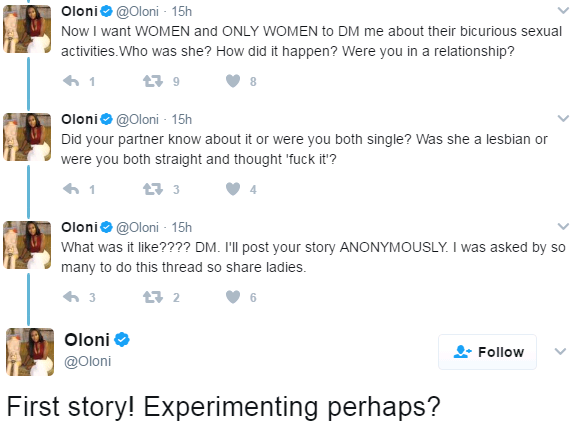Open the large Oloni profile picture
The height and width of the screenshot is (430, 573).
point(30,352)
